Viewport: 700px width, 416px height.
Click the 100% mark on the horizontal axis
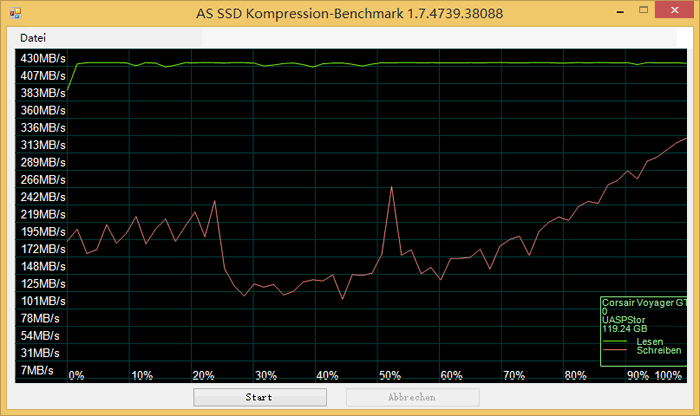coord(668,376)
